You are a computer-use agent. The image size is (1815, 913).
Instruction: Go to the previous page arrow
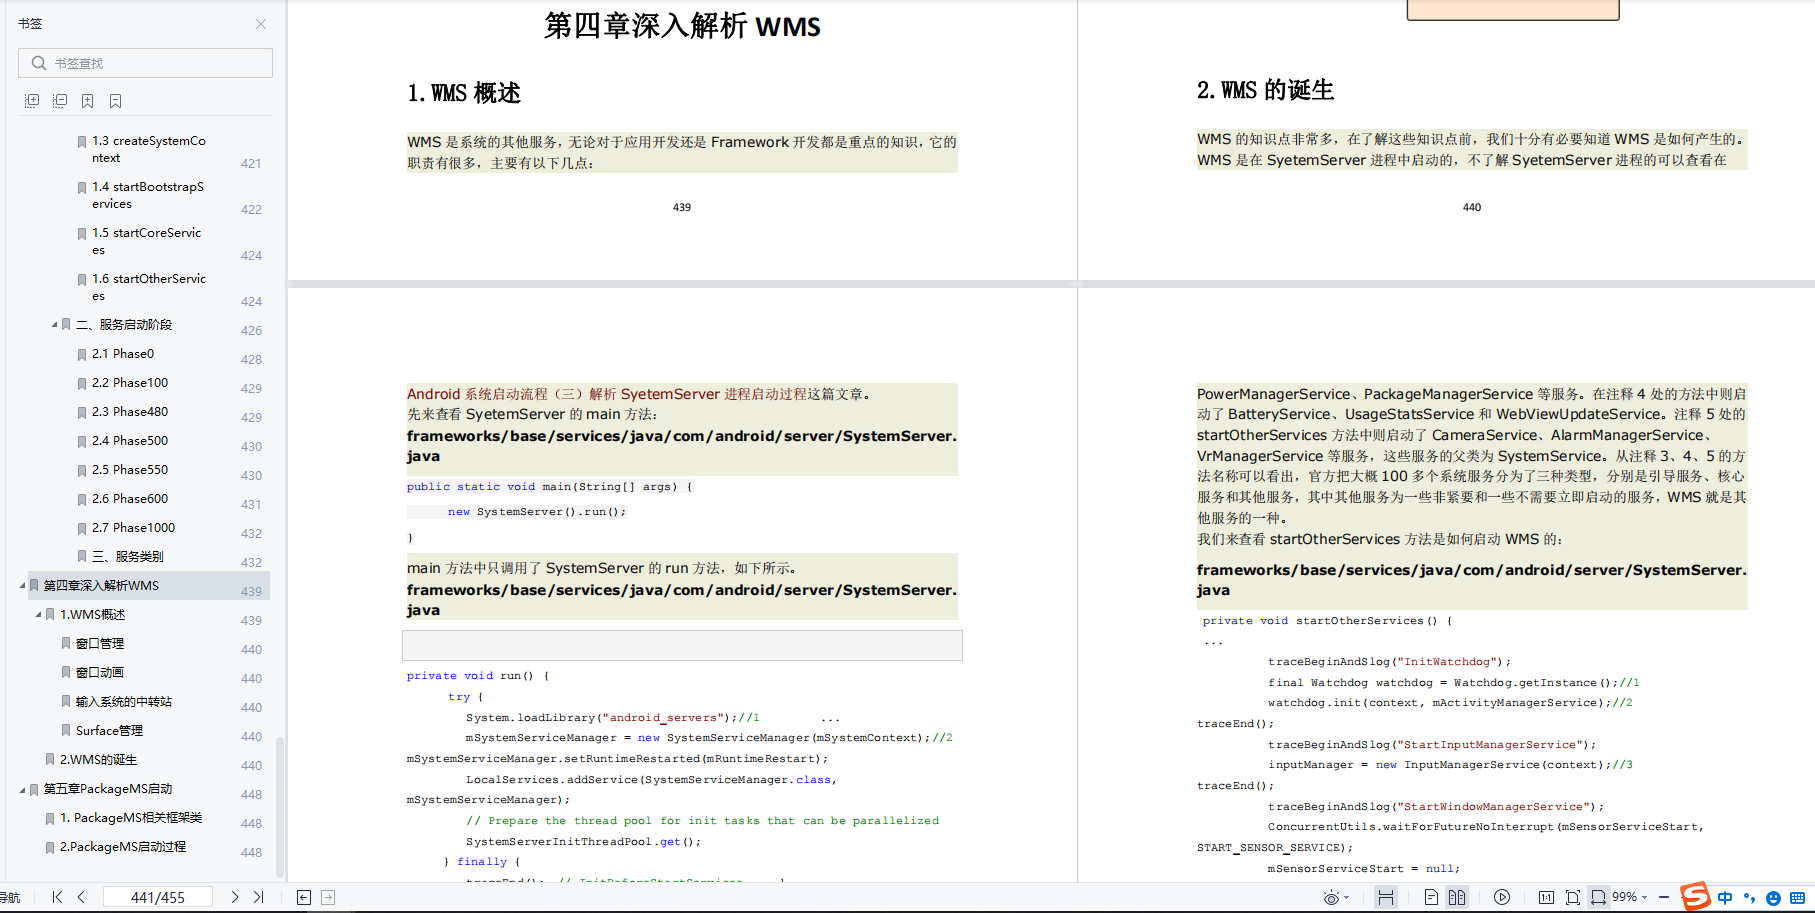[81, 897]
